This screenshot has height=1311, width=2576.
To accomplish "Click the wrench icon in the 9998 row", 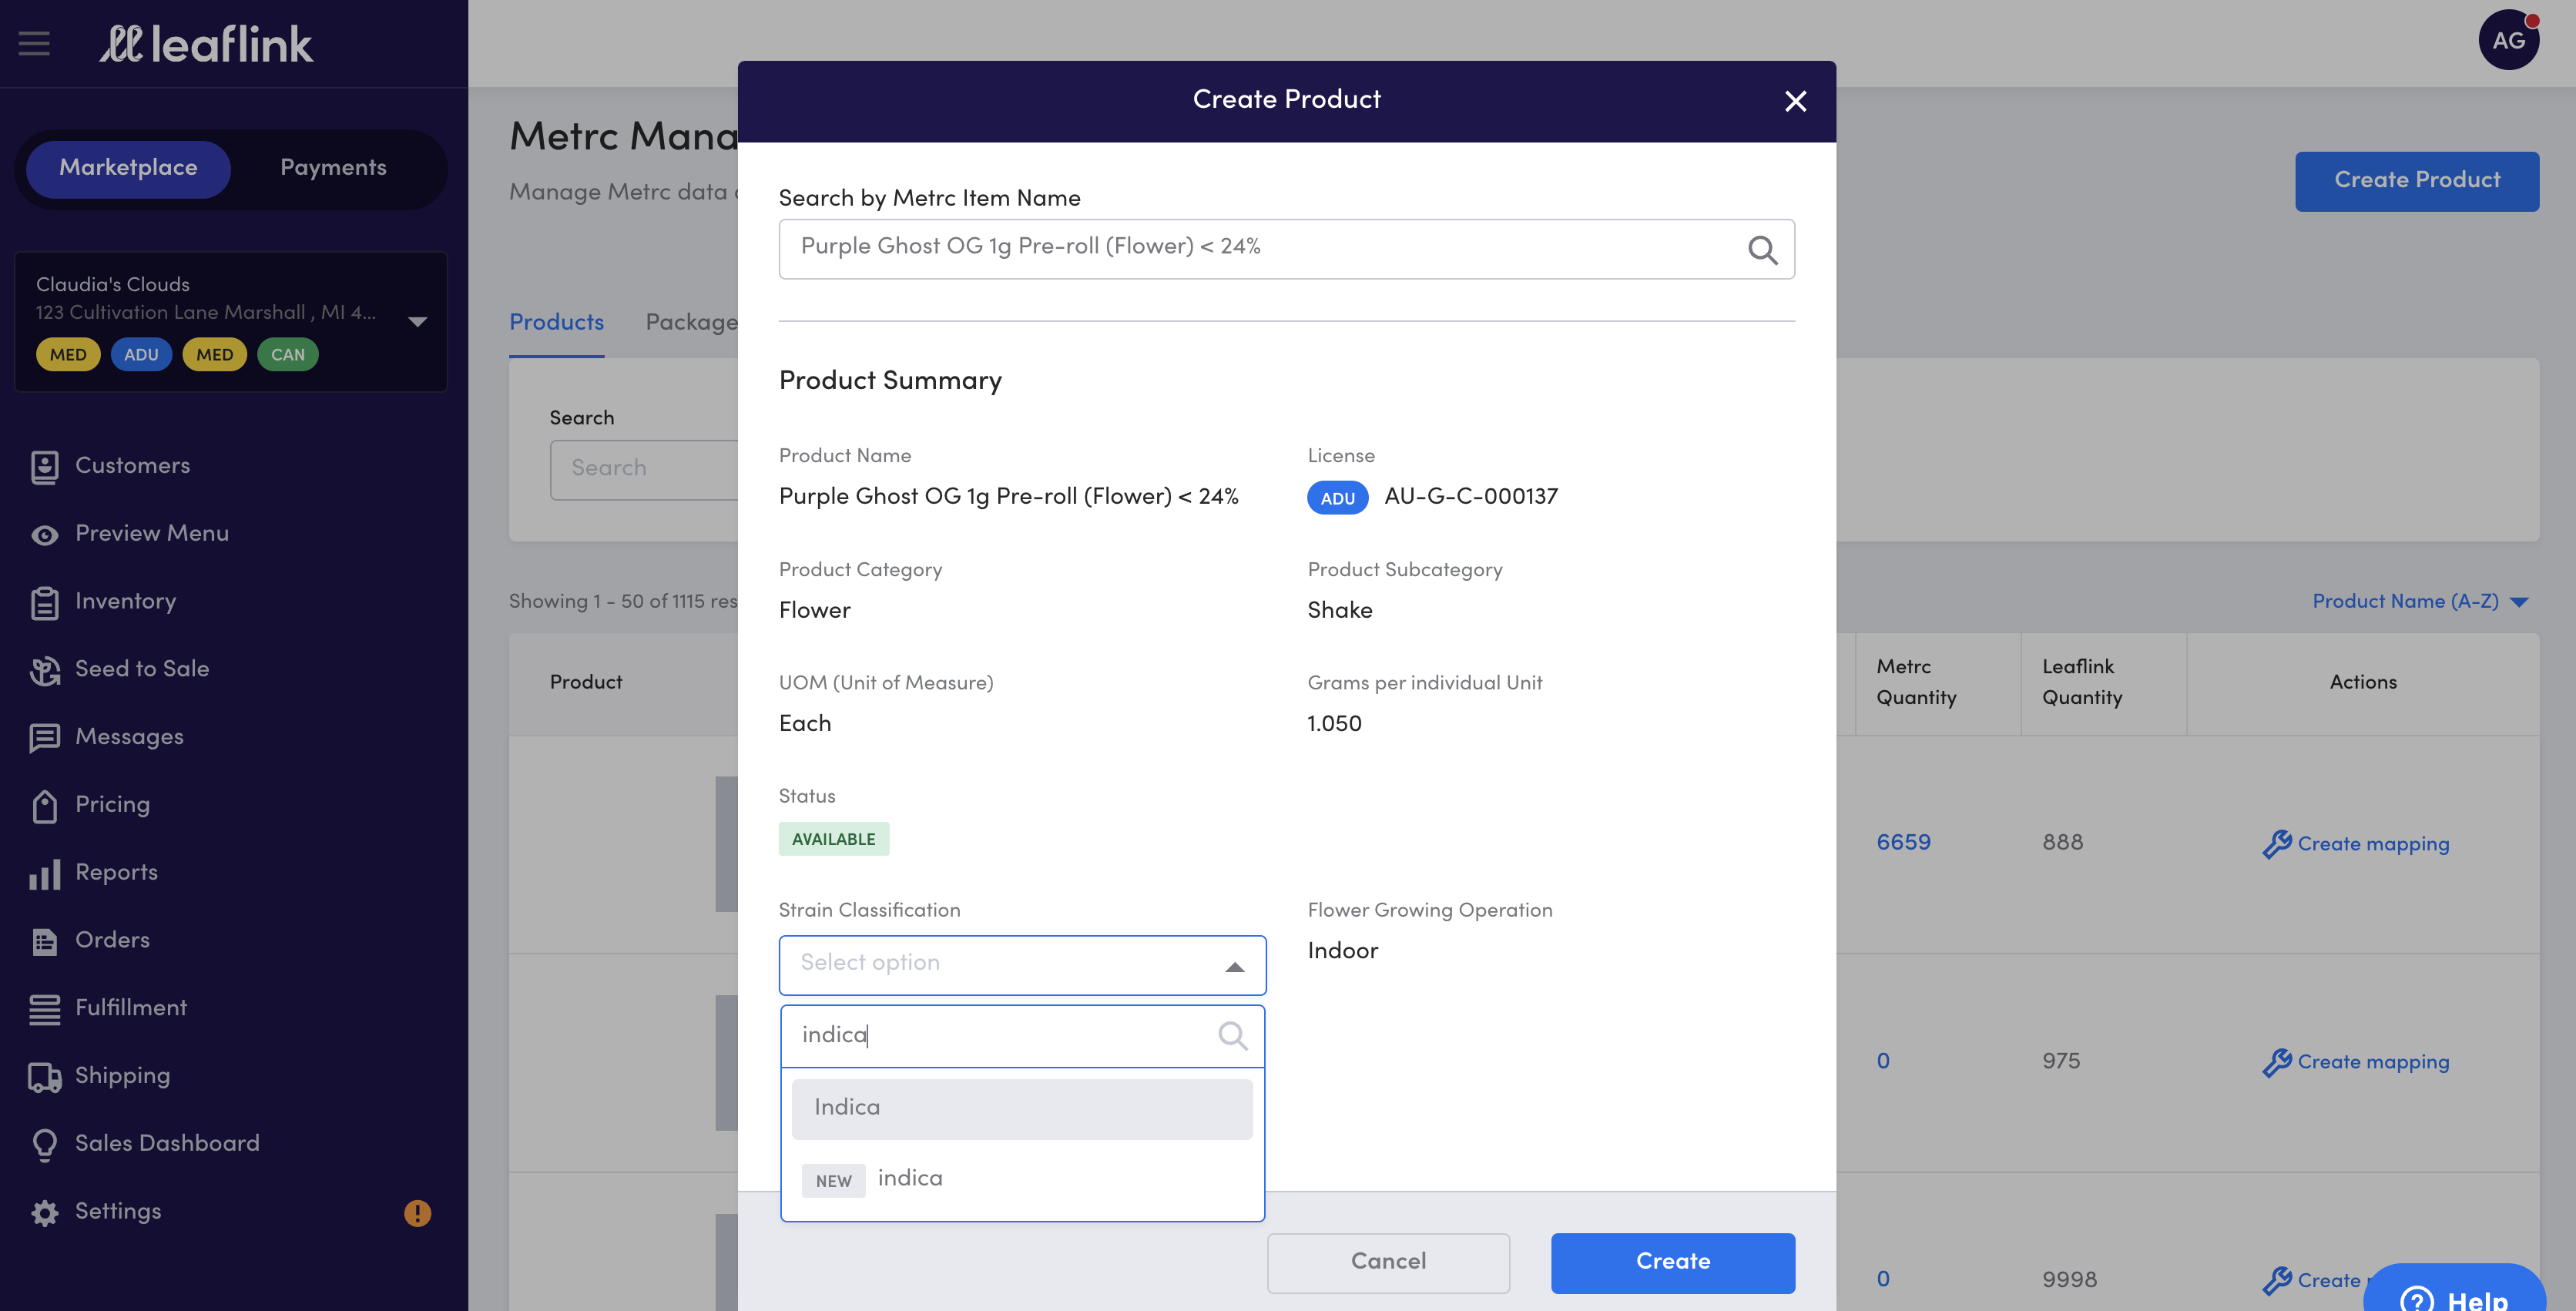I will [2276, 1280].
